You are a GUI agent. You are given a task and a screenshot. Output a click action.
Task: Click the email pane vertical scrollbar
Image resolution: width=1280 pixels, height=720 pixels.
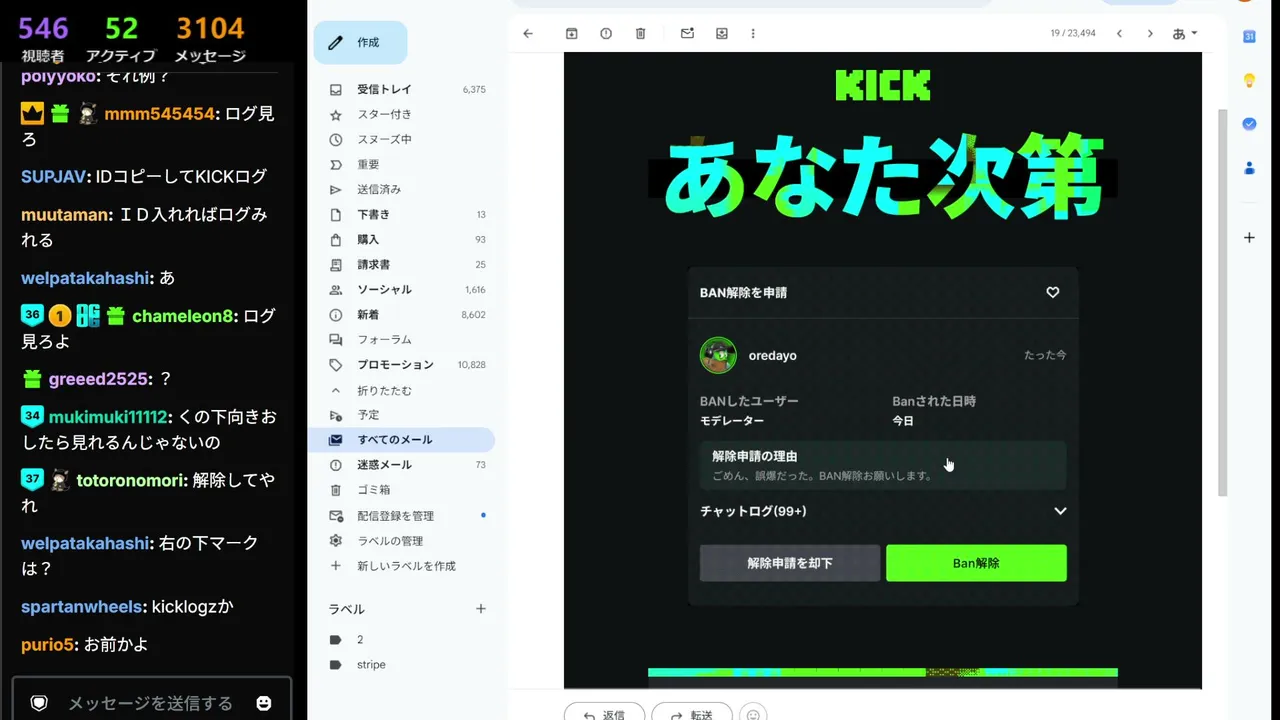pos(1222,302)
